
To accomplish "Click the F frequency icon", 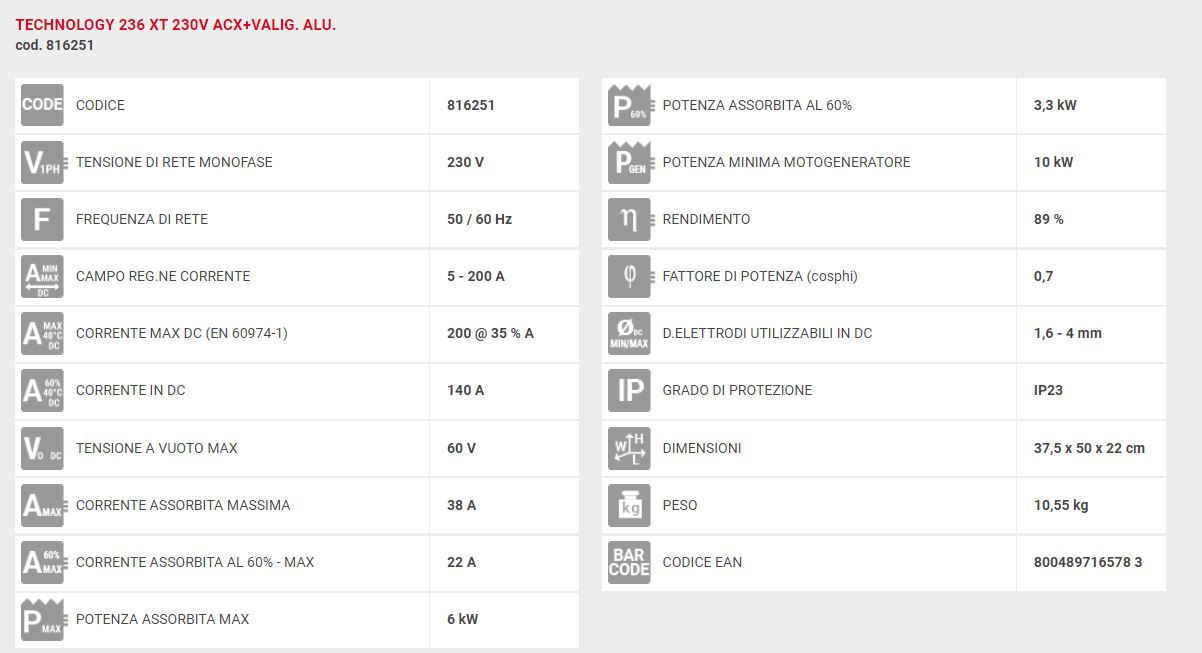I will coord(42,219).
